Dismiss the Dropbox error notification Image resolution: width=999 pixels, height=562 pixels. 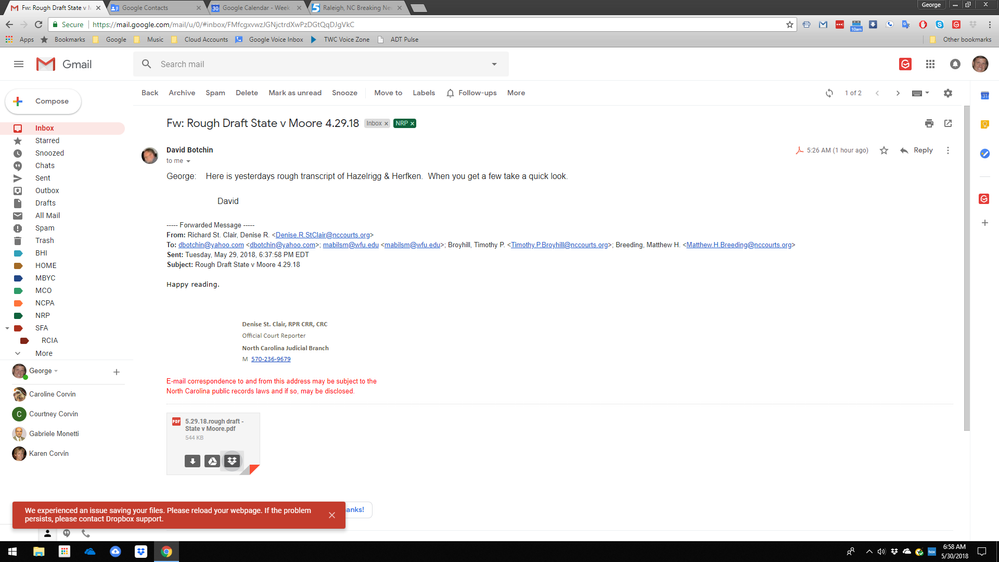[x=332, y=515]
